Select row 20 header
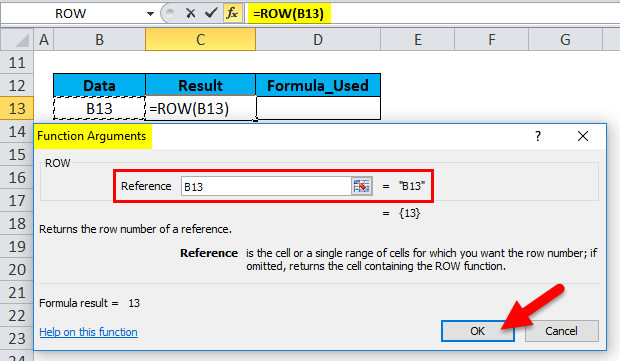The width and height of the screenshot is (620, 361). (17, 269)
